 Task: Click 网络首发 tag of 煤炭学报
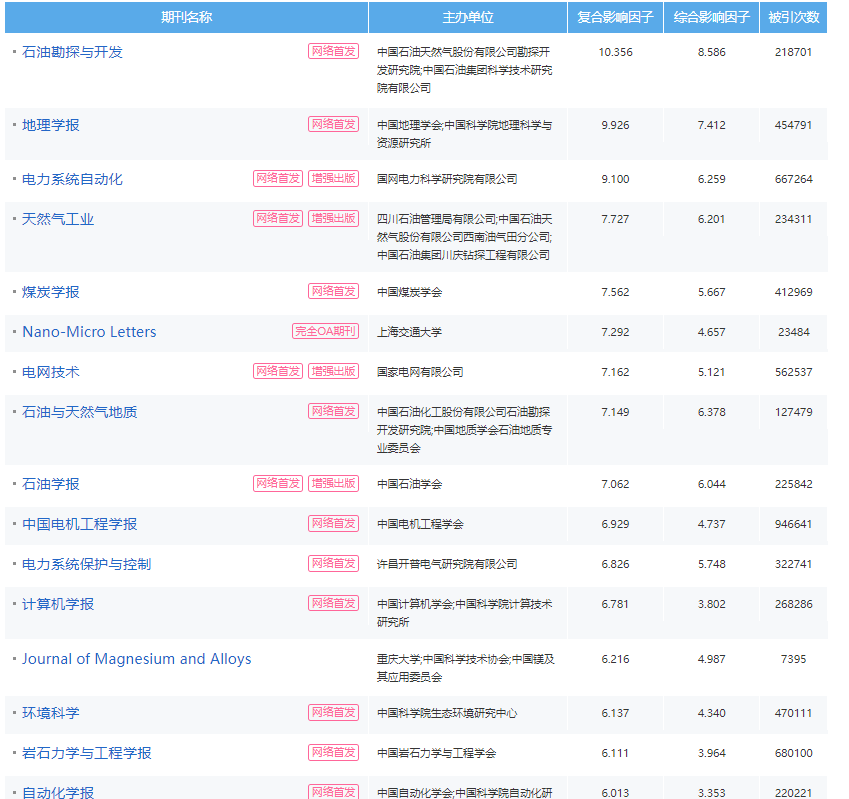334,291
